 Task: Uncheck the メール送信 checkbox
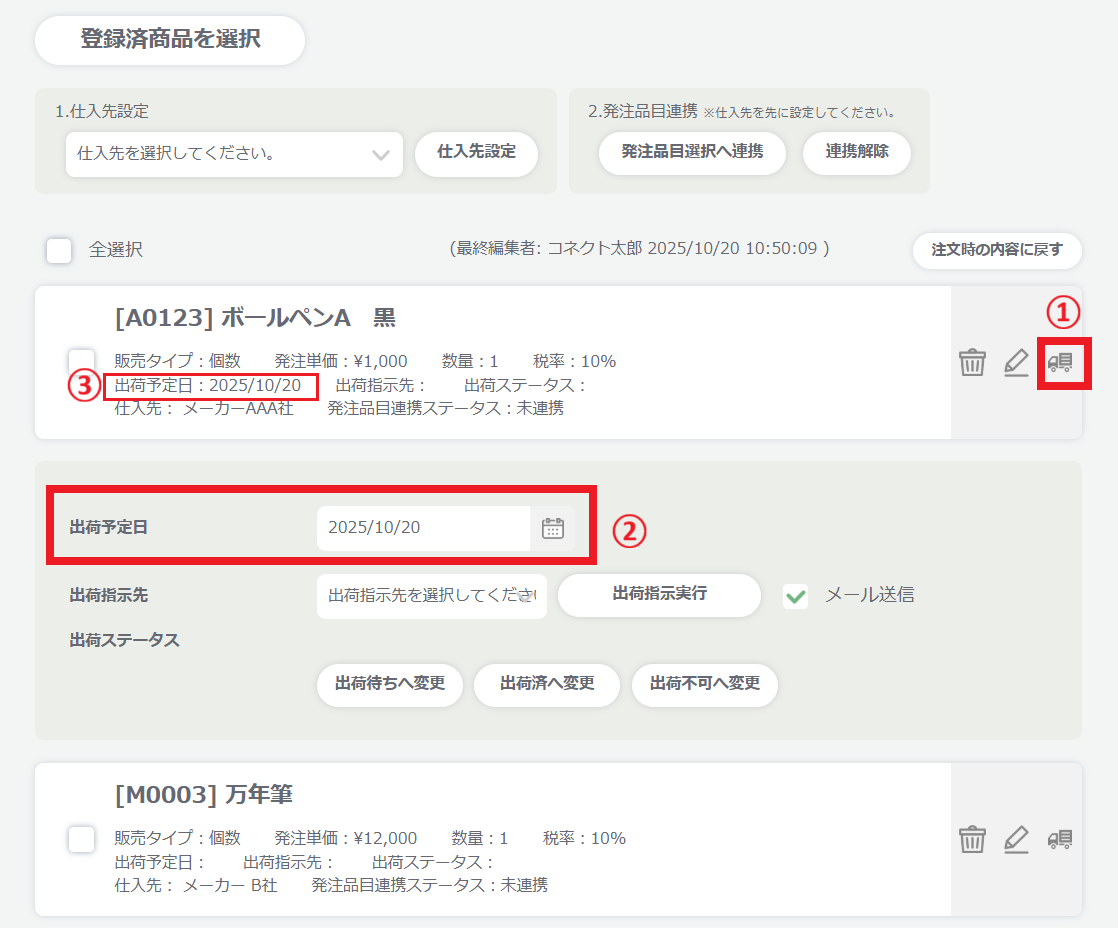click(x=795, y=596)
